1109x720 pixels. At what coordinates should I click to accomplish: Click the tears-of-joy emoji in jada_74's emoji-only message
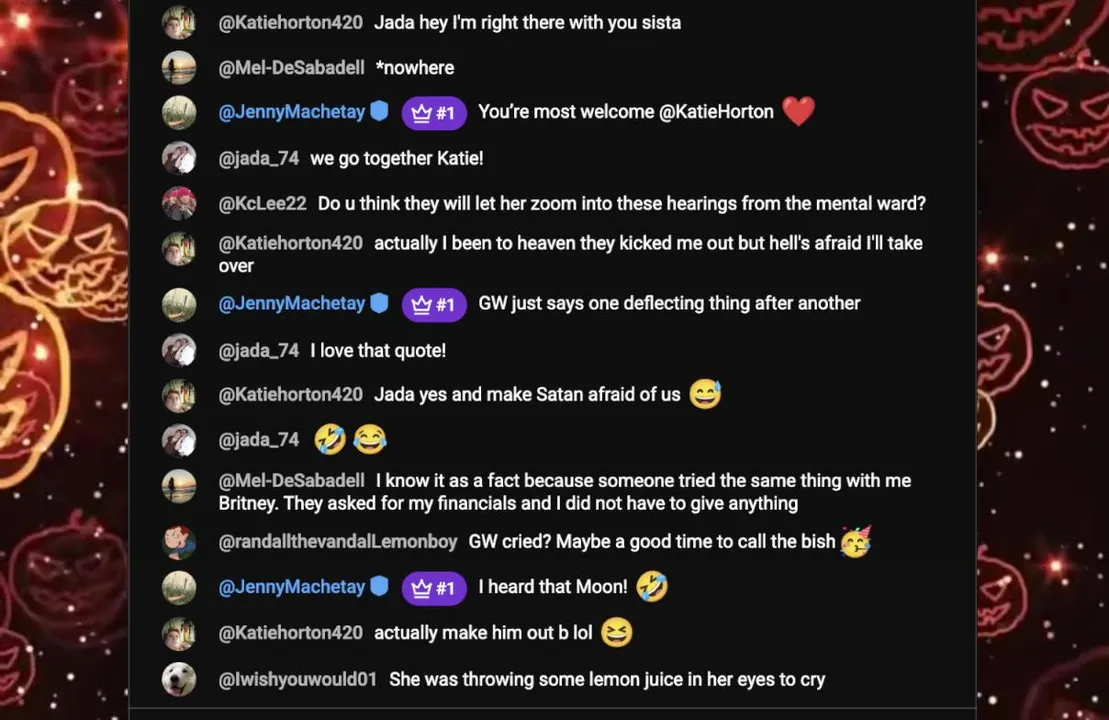tap(370, 439)
